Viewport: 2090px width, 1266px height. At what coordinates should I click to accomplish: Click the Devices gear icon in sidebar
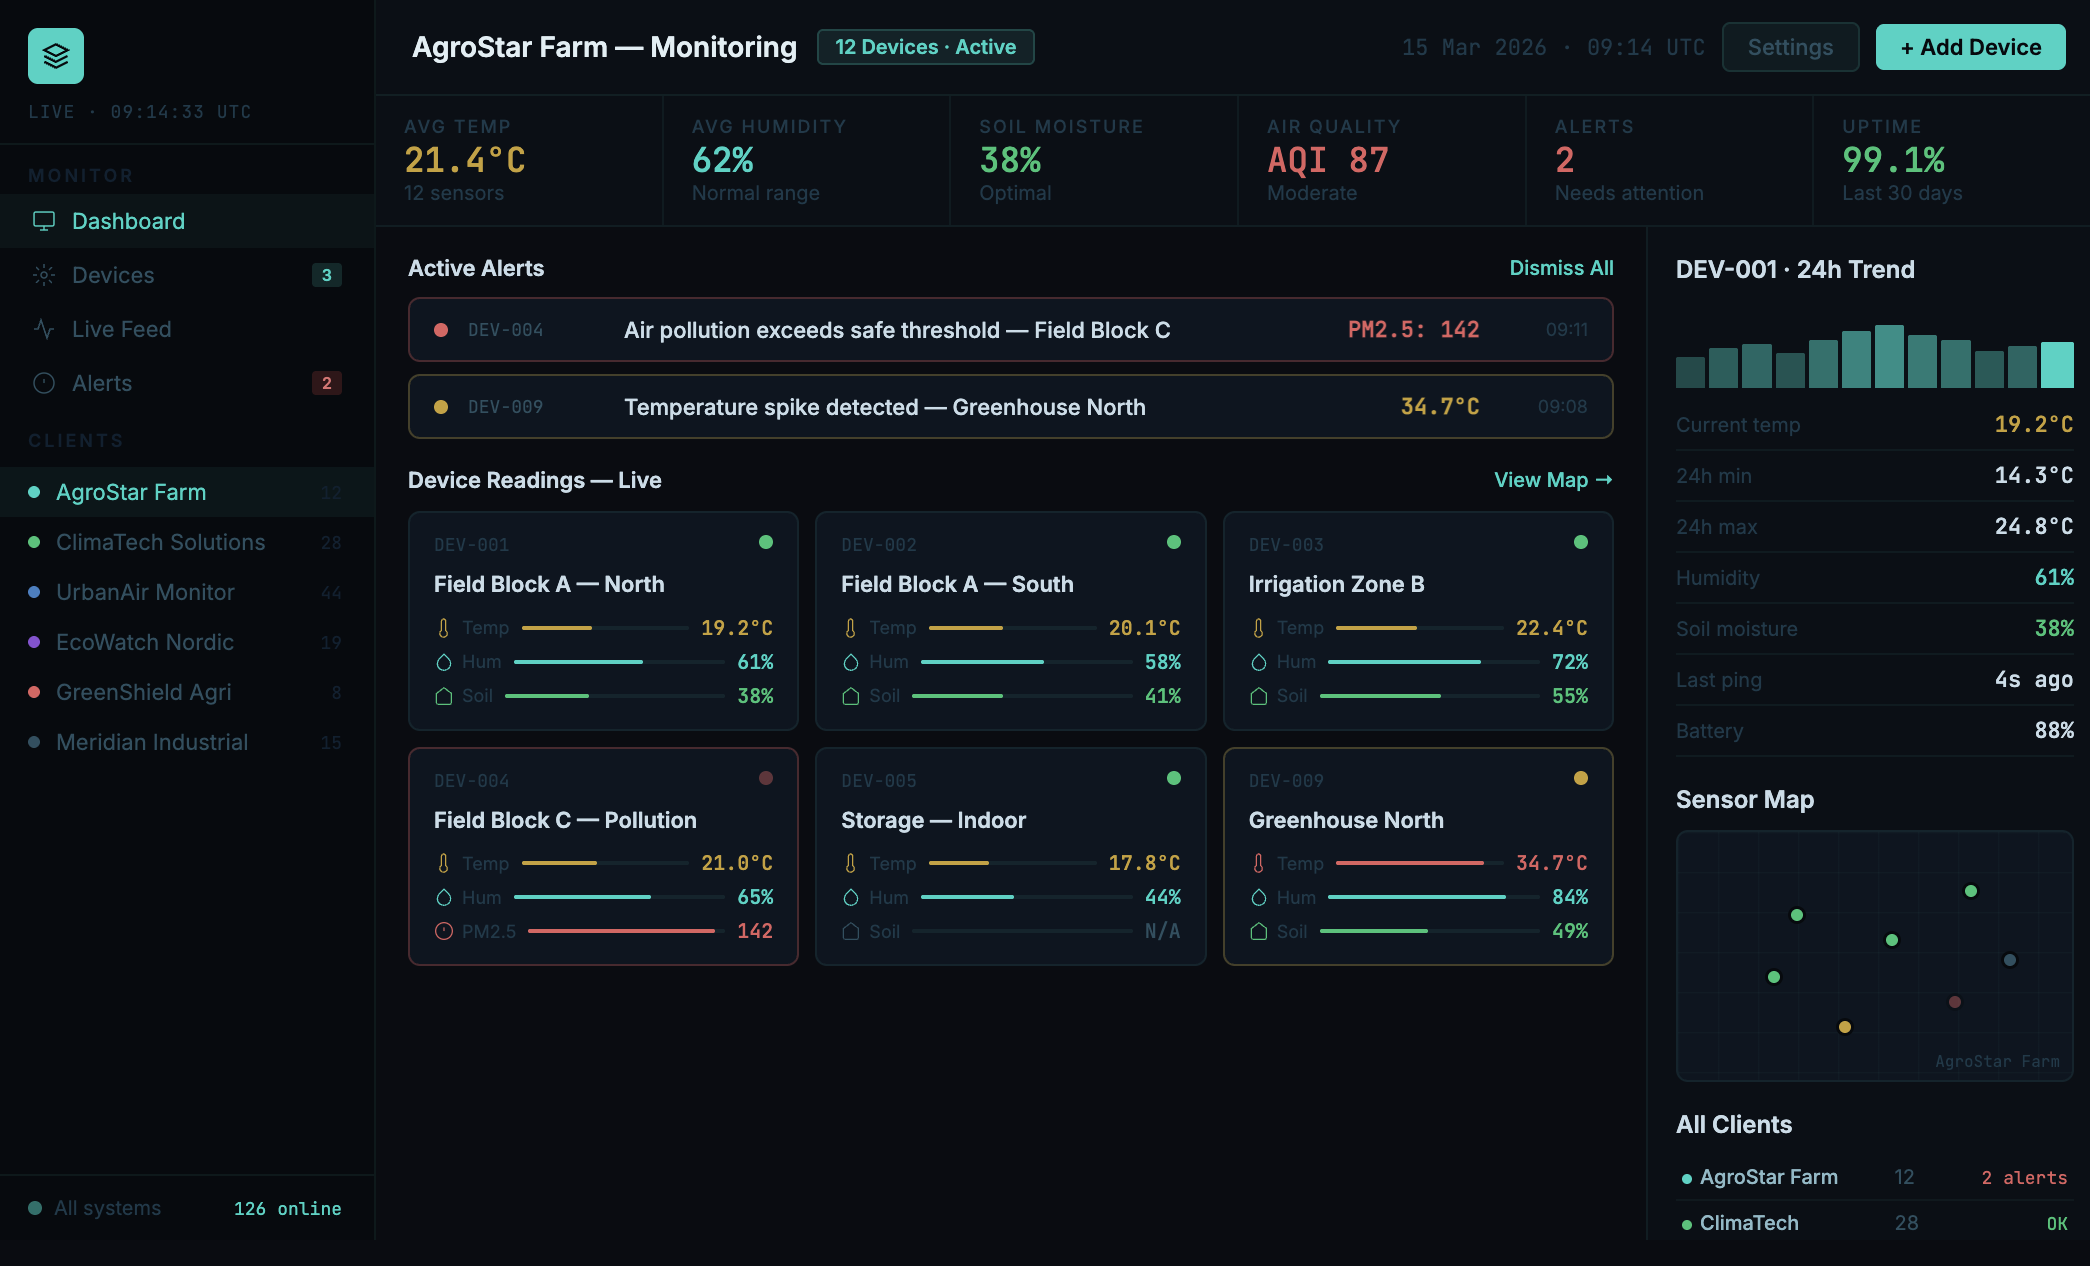coord(44,275)
